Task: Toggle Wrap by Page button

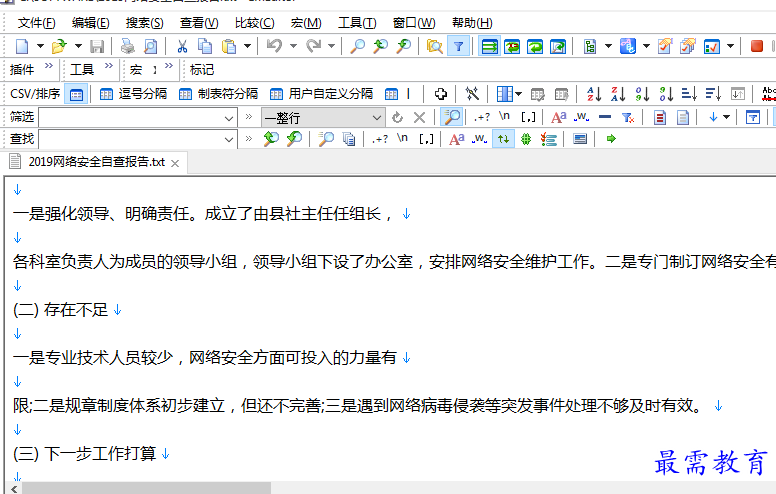Action: point(557,47)
